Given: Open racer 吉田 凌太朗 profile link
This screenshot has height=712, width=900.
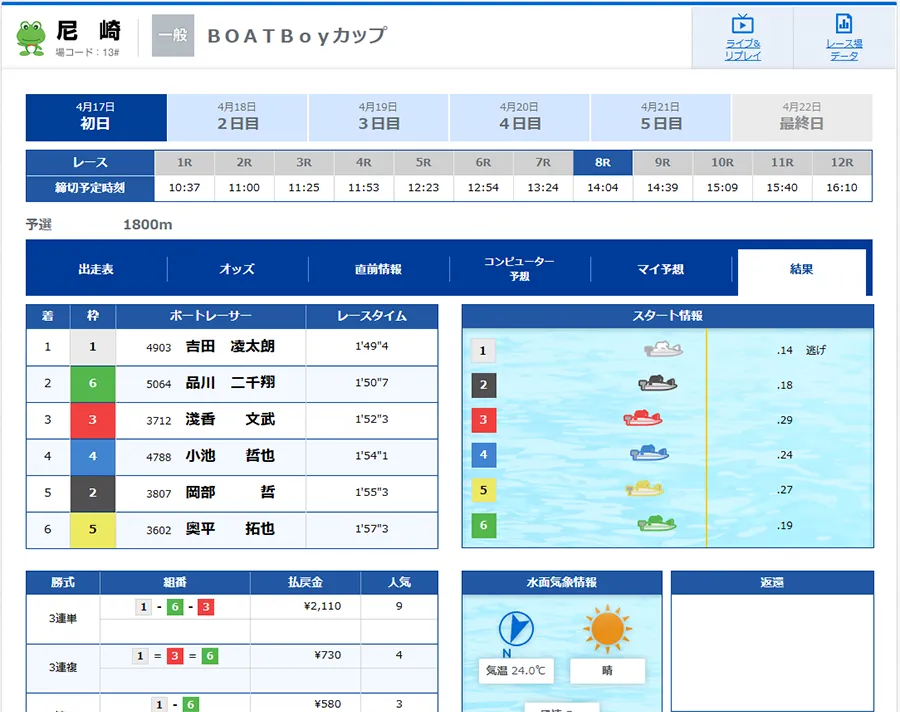Looking at the screenshot, I should point(230,347).
